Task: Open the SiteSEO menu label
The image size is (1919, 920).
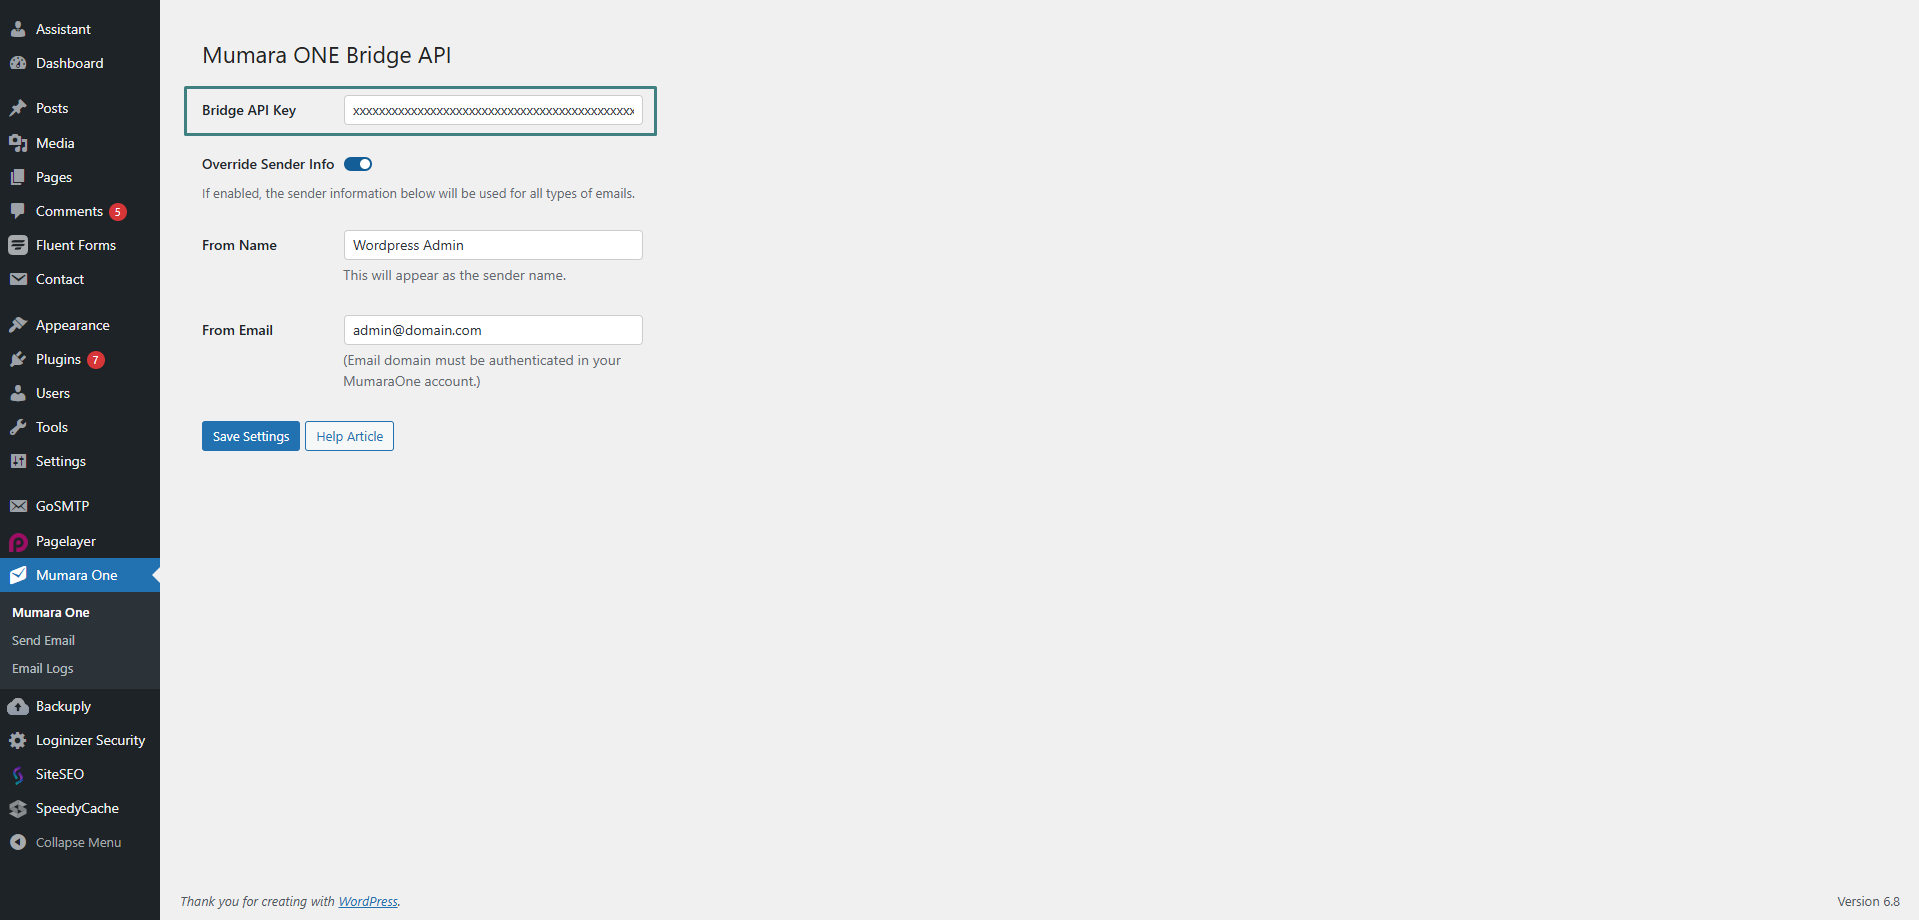Action: [60, 774]
